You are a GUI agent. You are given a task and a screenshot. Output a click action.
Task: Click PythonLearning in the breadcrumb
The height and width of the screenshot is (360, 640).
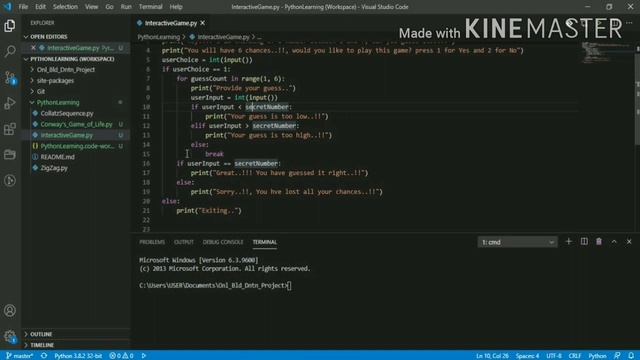[158, 37]
